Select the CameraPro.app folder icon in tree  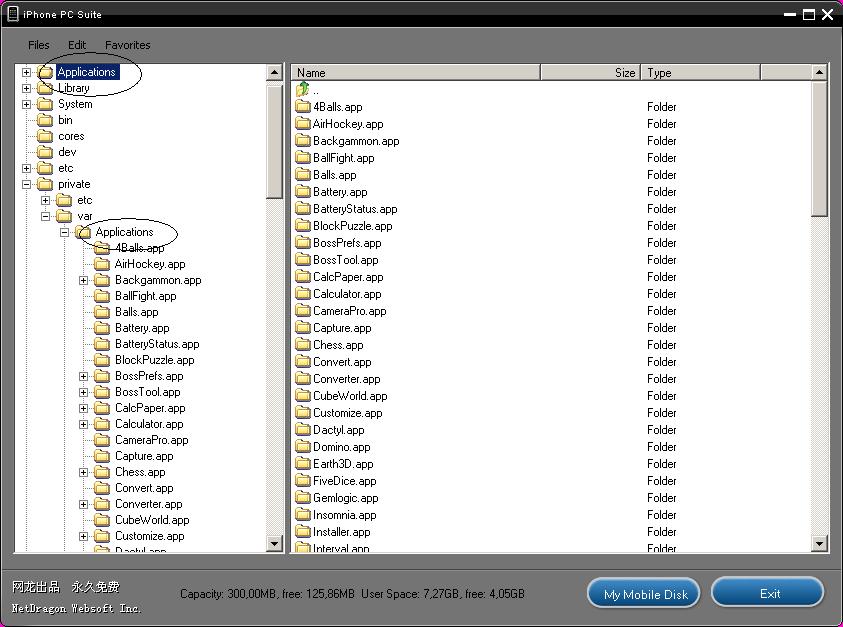102,440
